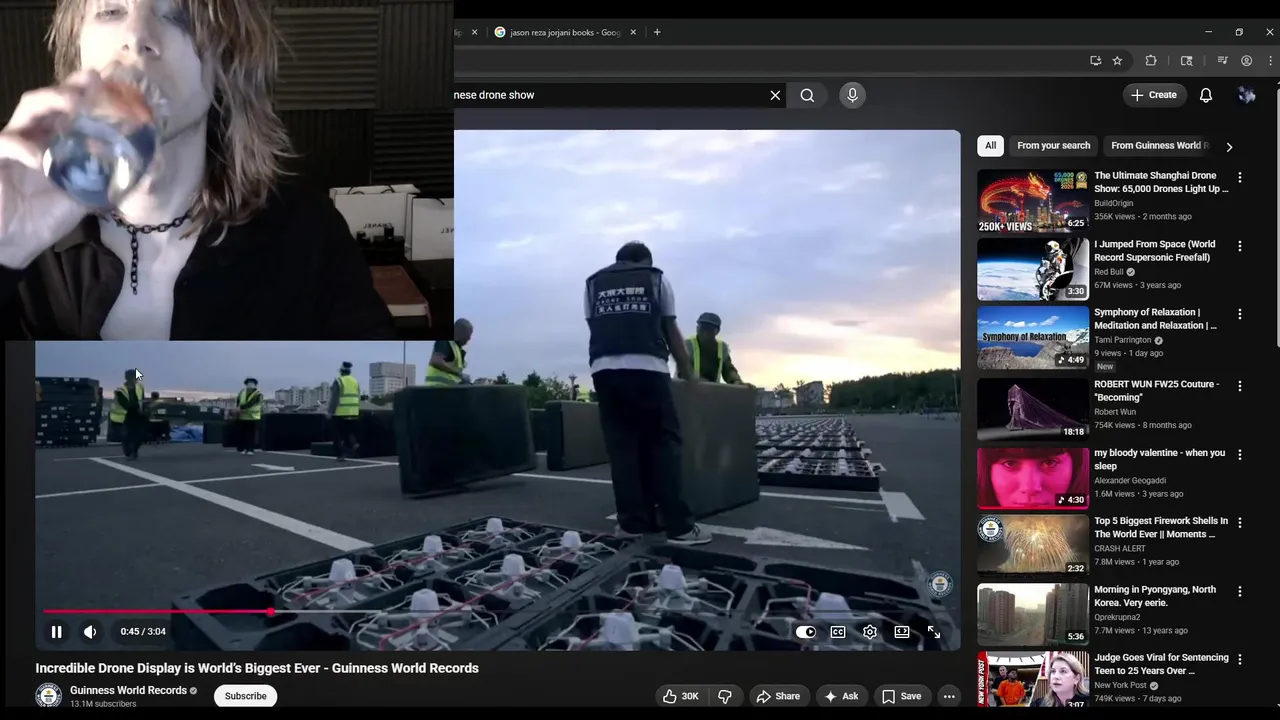The image size is (1280, 720).
Task: Open options for Top 5 Biggest Firework Shells
Action: pos(1240,523)
